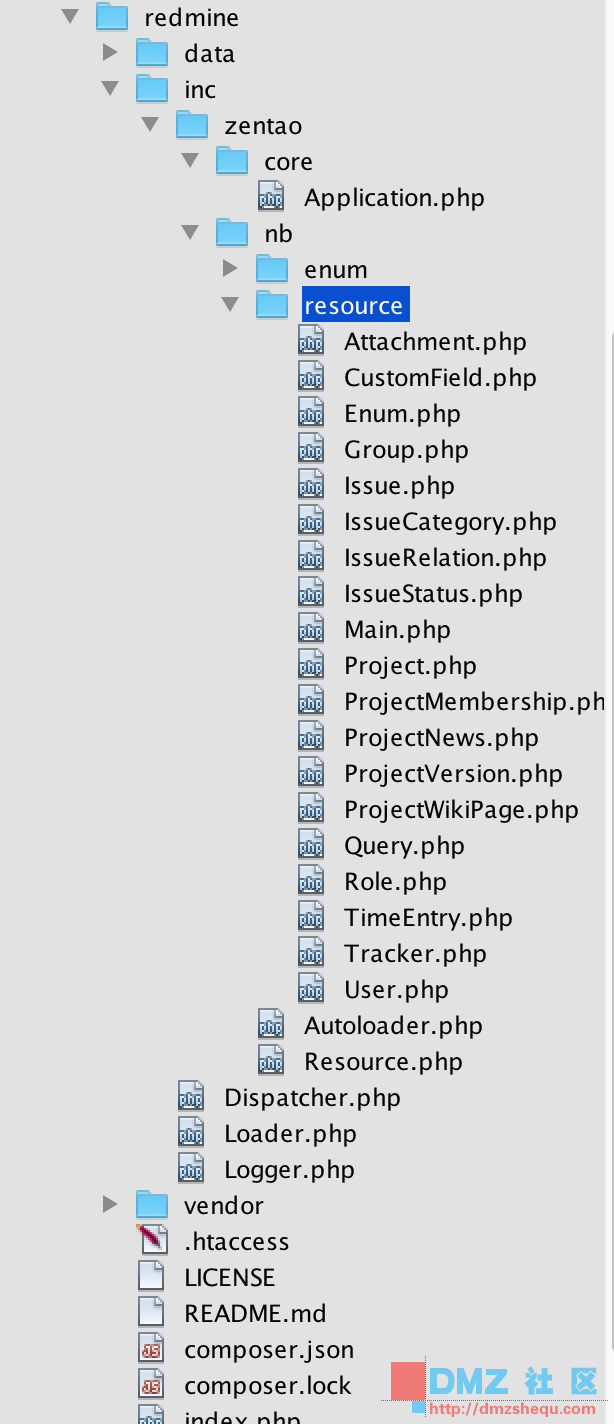
Task: Expand the enum folder
Action: coord(230,269)
